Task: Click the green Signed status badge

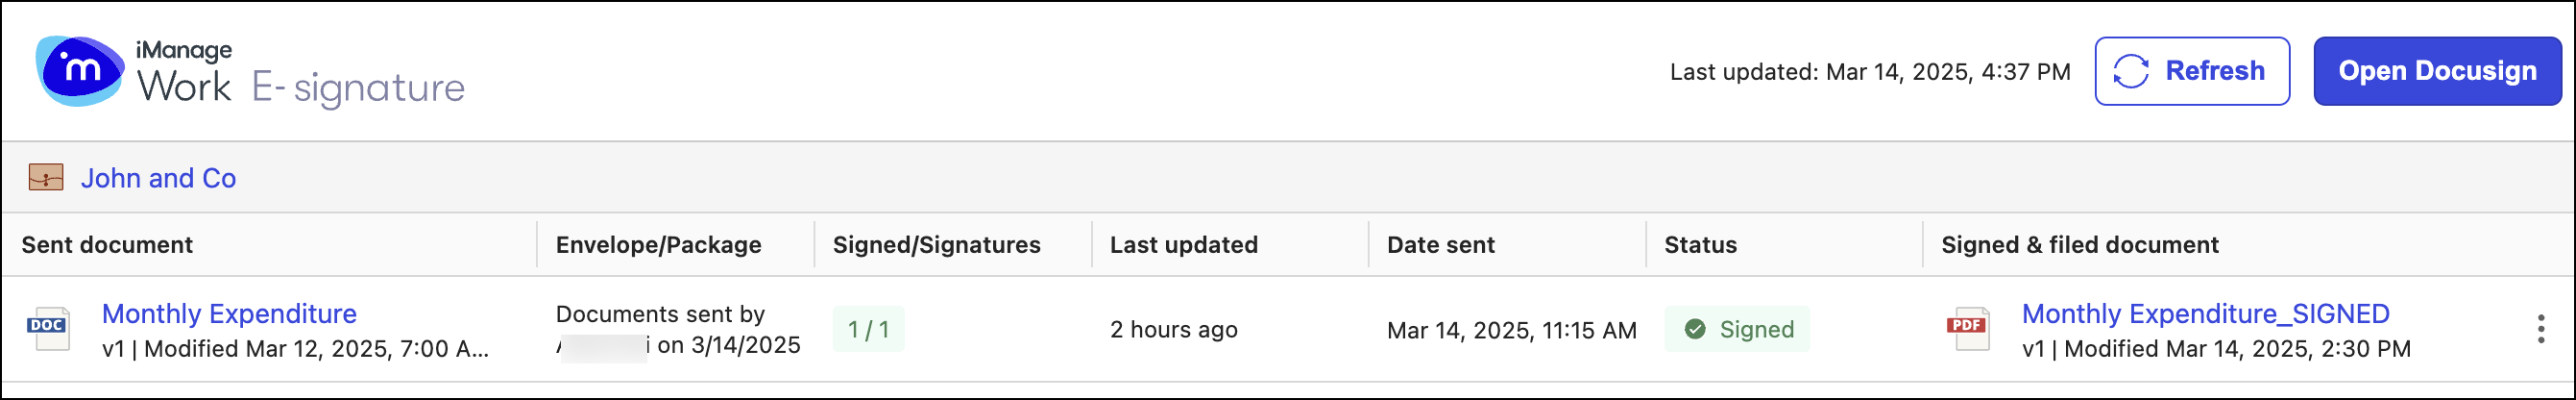Action: (x=1737, y=329)
